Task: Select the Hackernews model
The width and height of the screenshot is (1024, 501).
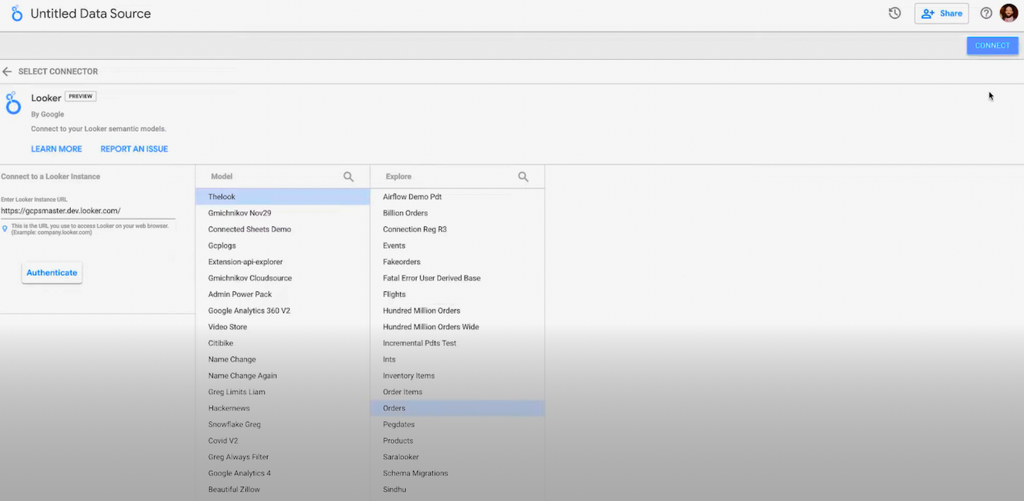Action: (x=282, y=408)
